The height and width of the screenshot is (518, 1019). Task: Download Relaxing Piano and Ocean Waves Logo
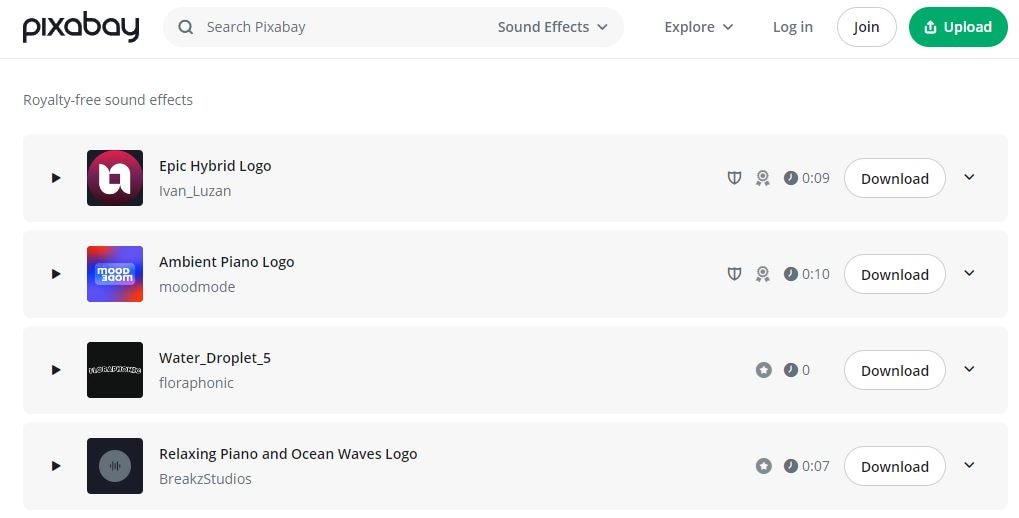(894, 466)
